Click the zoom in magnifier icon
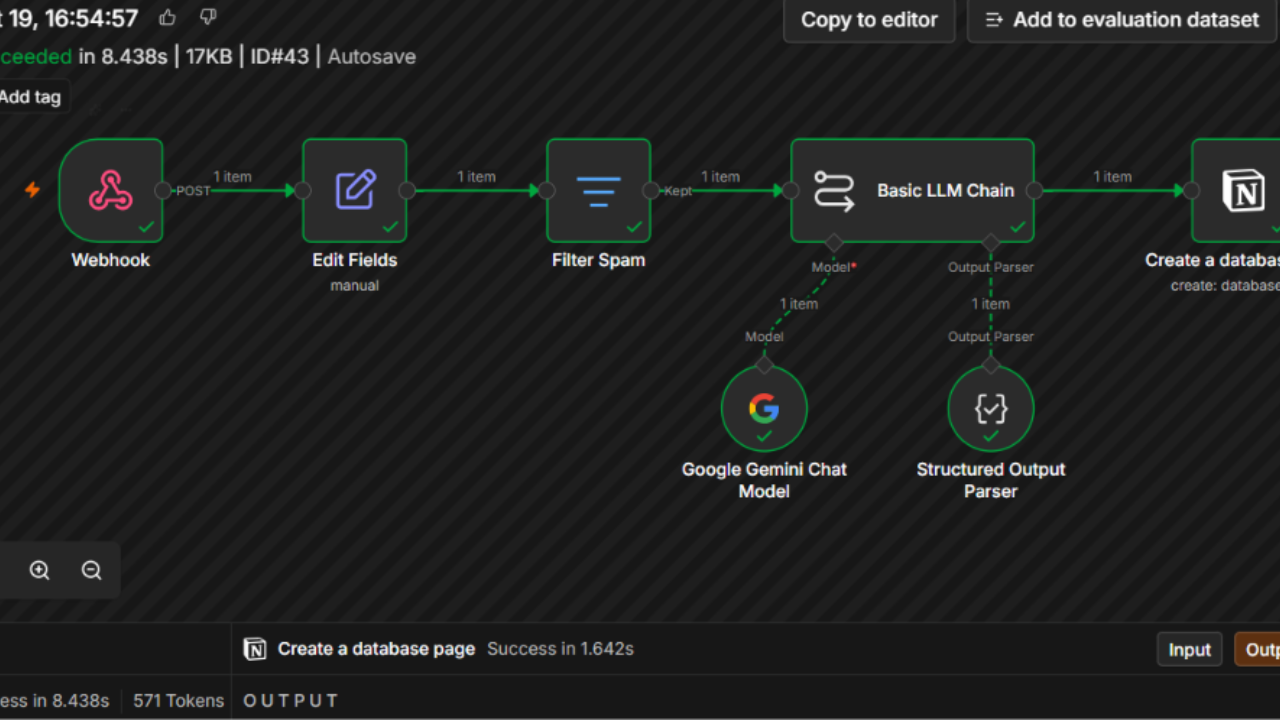This screenshot has width=1280, height=720. click(39, 570)
